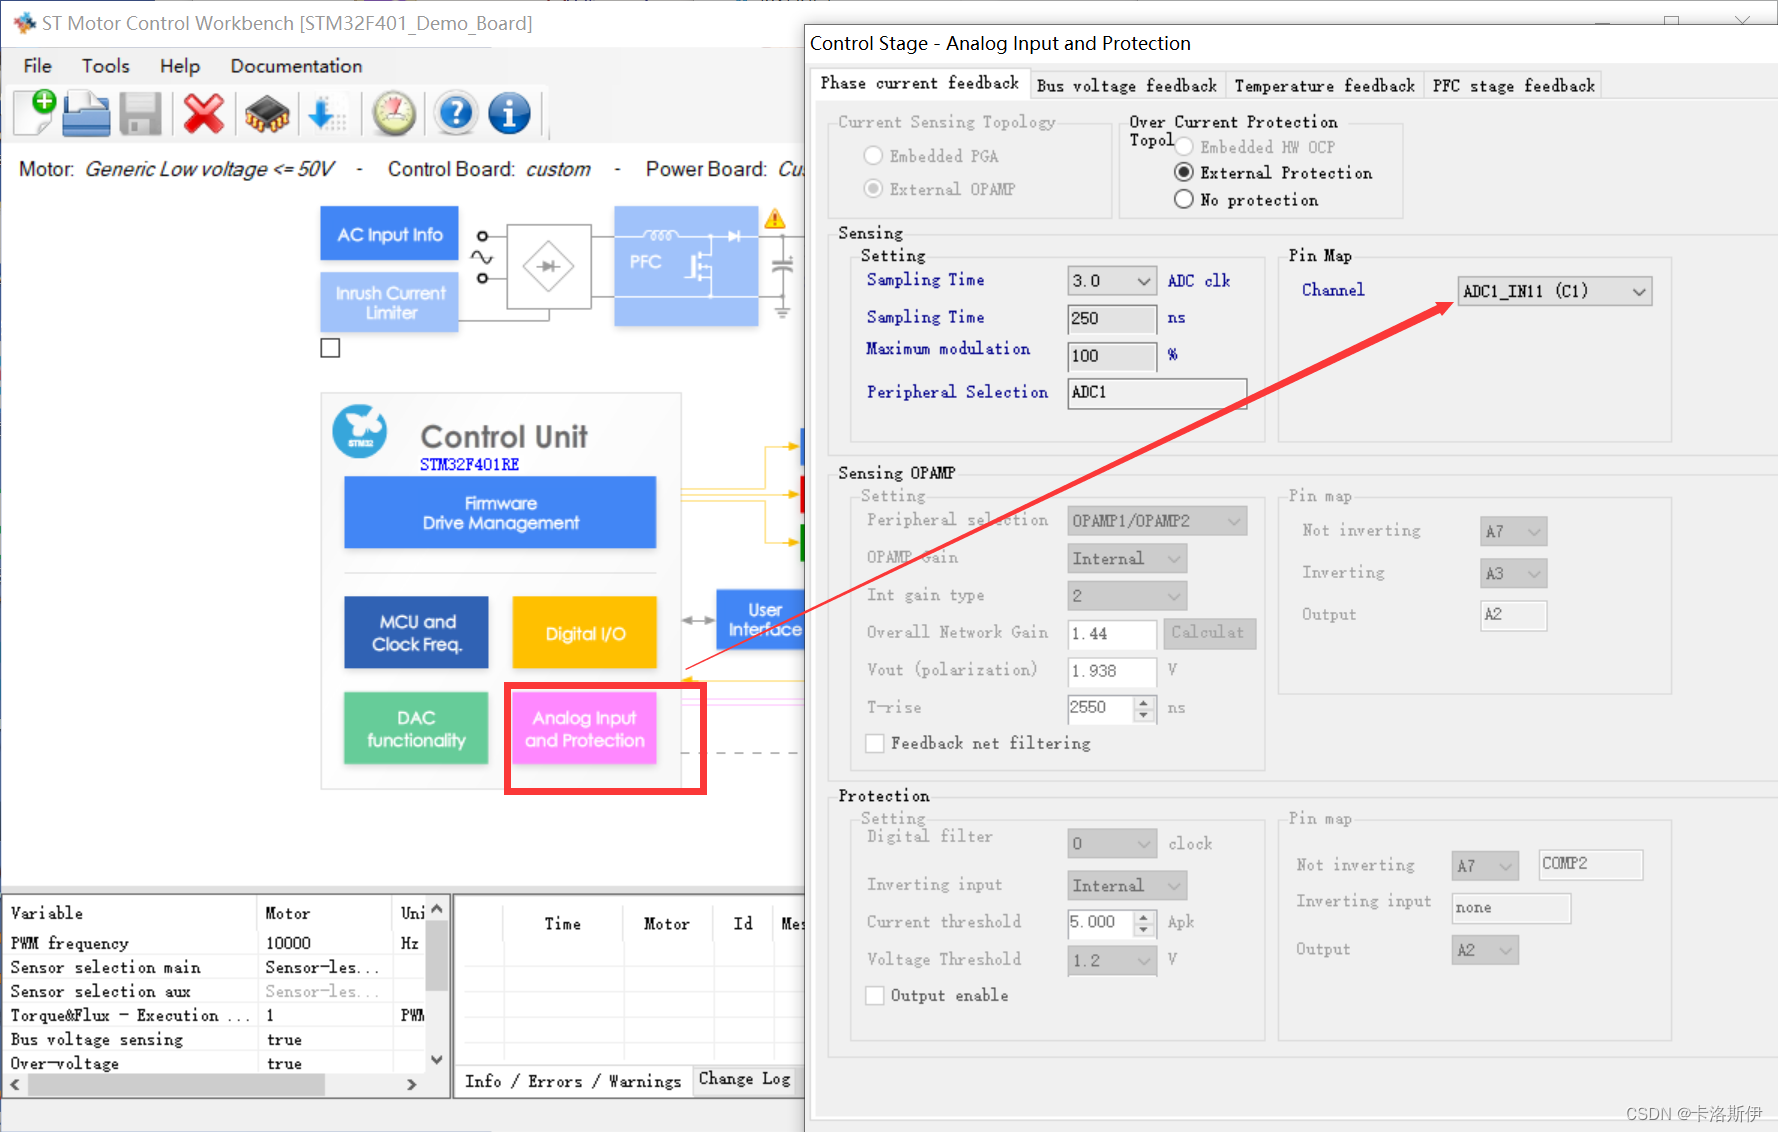Click the blue question mark help icon

(x=456, y=114)
